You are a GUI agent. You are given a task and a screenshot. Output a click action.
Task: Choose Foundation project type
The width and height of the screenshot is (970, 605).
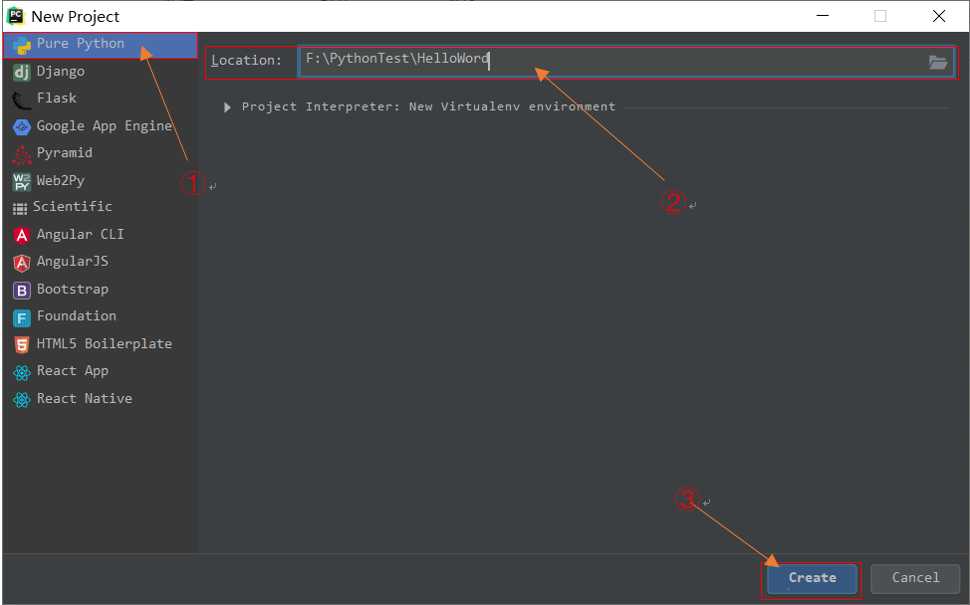point(100,317)
